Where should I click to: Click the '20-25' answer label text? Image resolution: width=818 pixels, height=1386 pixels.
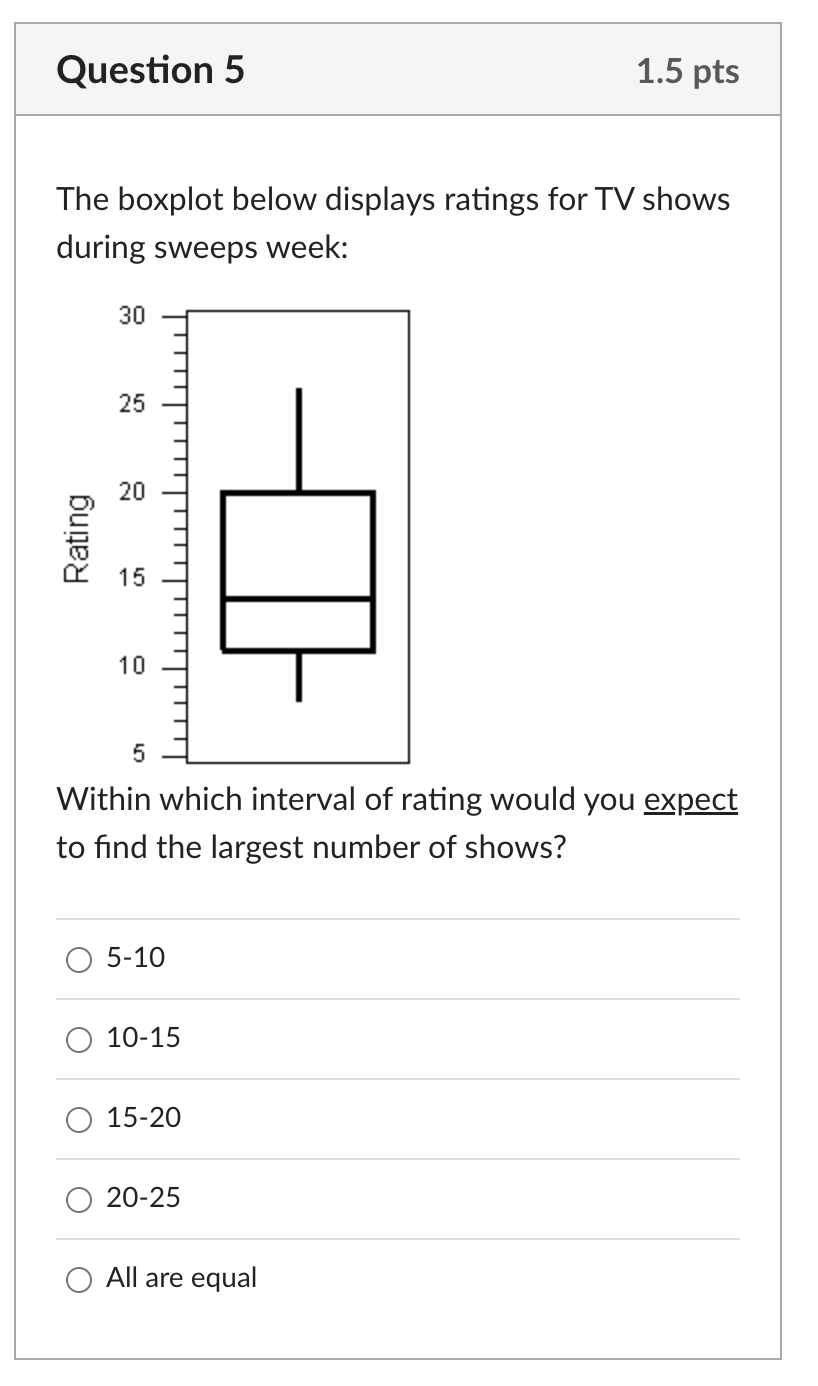point(142,1199)
